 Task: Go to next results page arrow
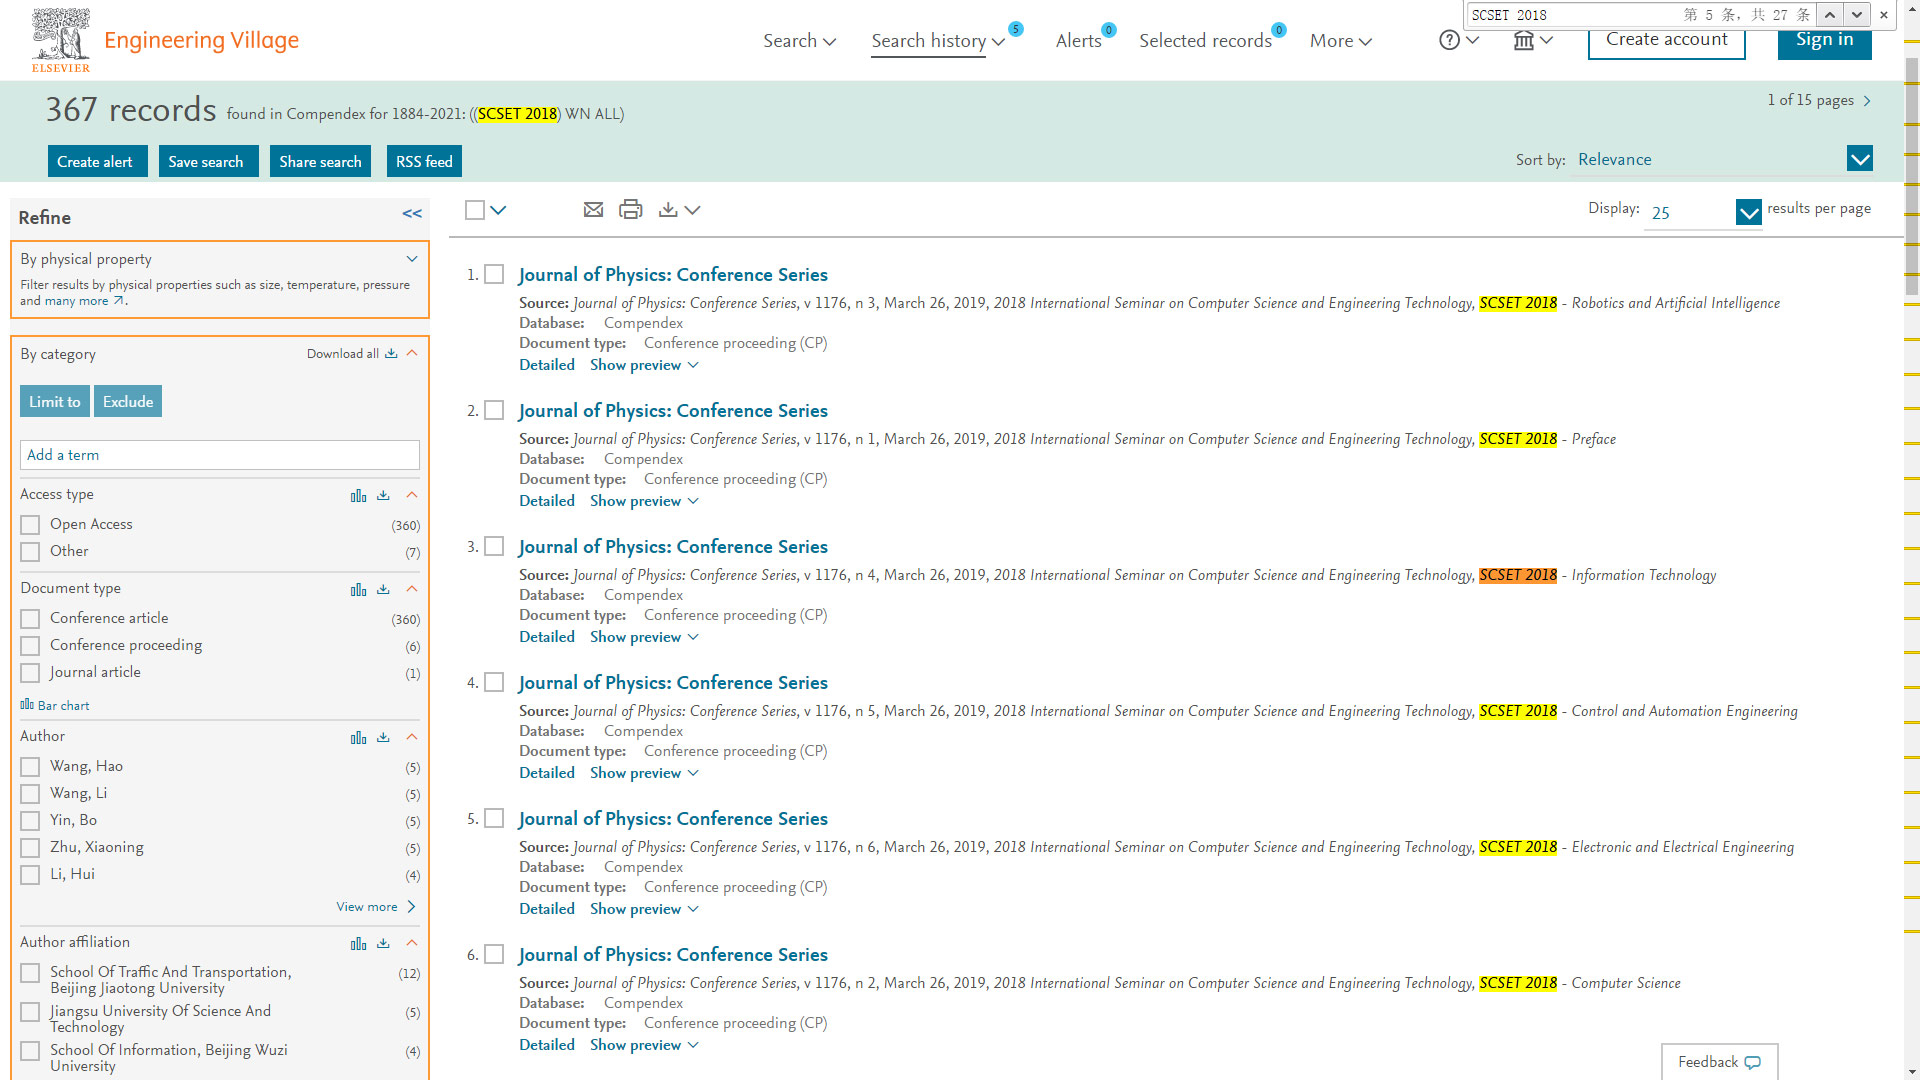click(x=1867, y=101)
